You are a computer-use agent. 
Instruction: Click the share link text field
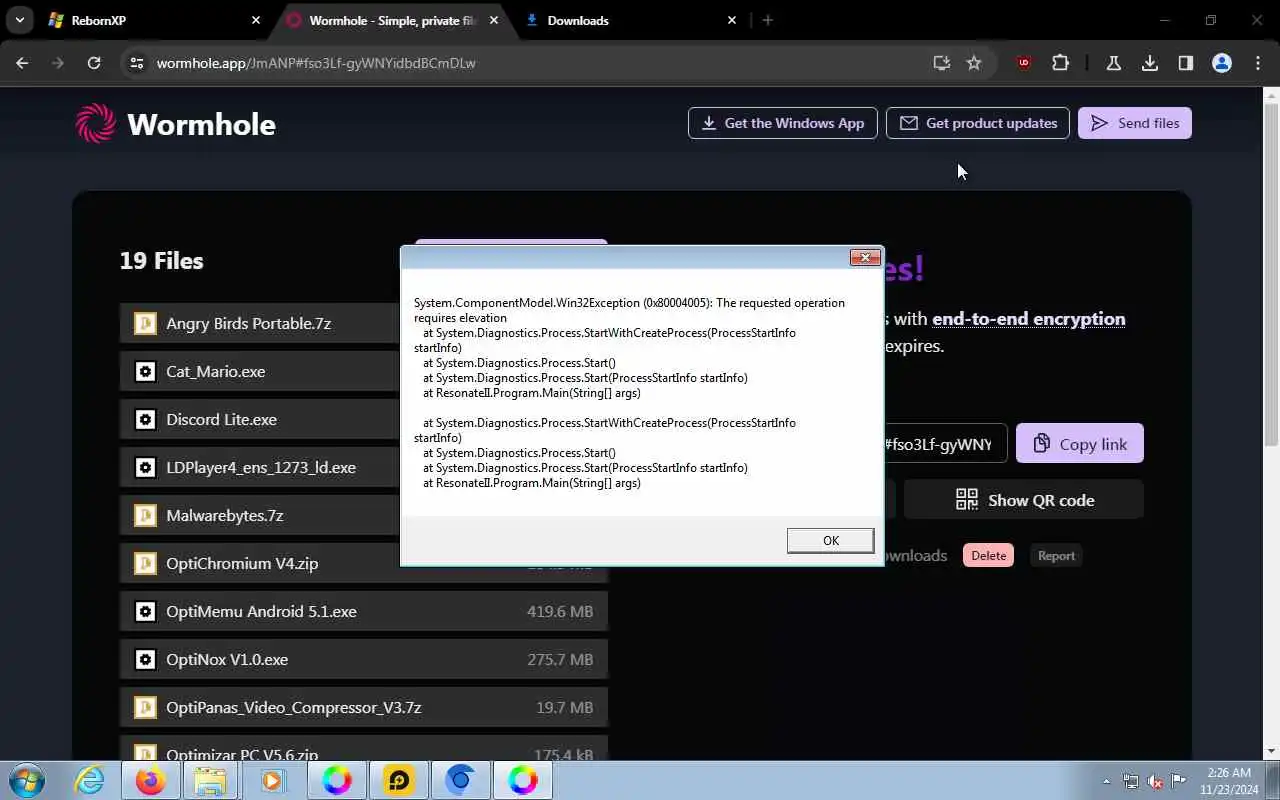[945, 443]
